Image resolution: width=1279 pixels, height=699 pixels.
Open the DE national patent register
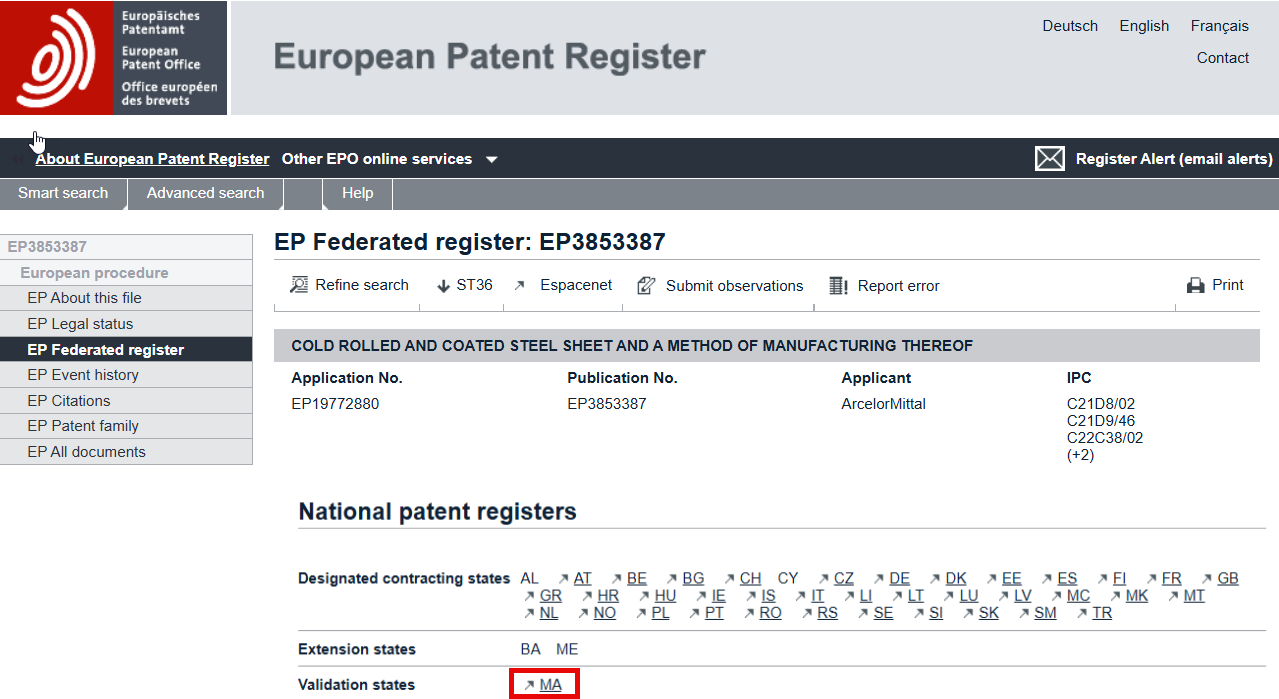(x=899, y=578)
